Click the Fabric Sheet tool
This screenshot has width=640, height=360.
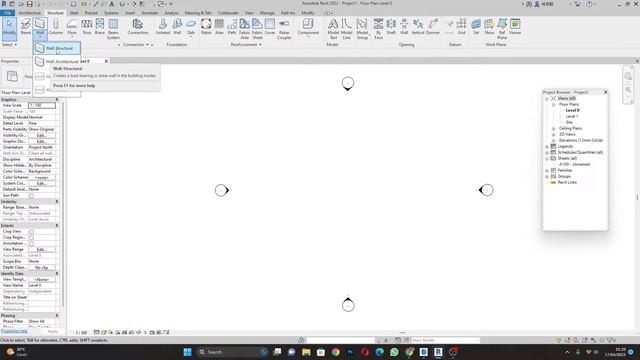(257, 29)
